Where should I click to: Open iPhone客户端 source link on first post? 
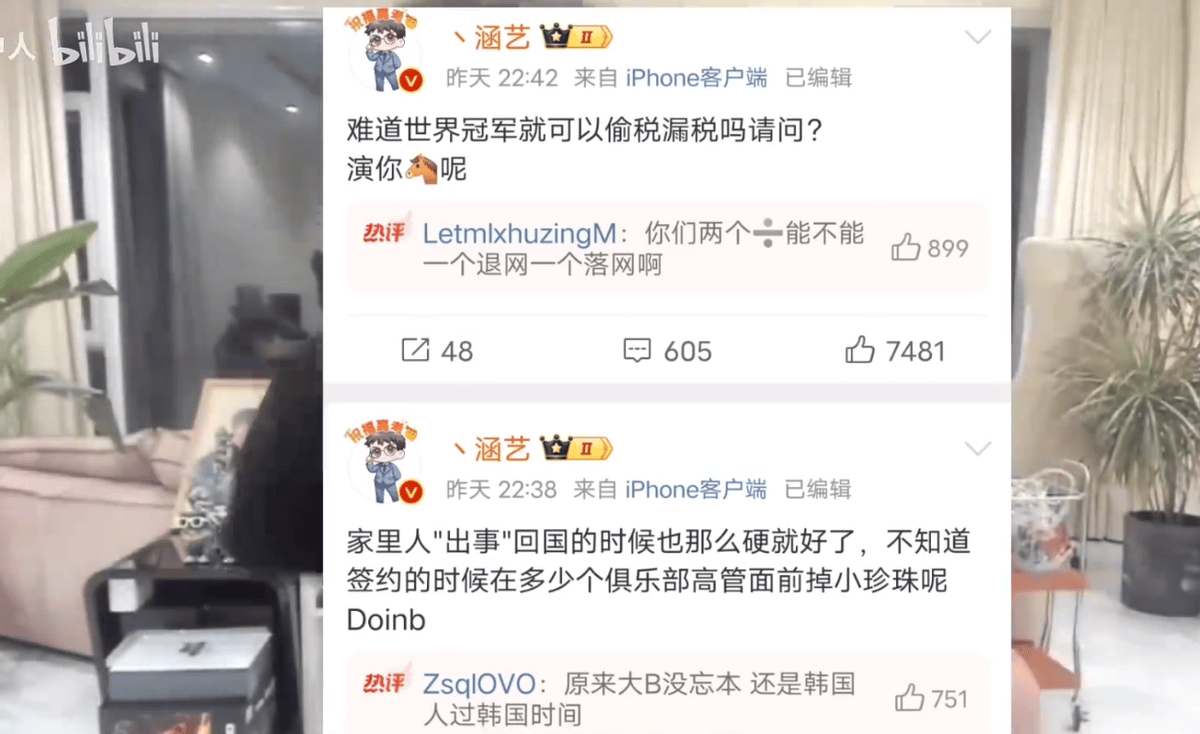pyautogui.click(x=696, y=77)
